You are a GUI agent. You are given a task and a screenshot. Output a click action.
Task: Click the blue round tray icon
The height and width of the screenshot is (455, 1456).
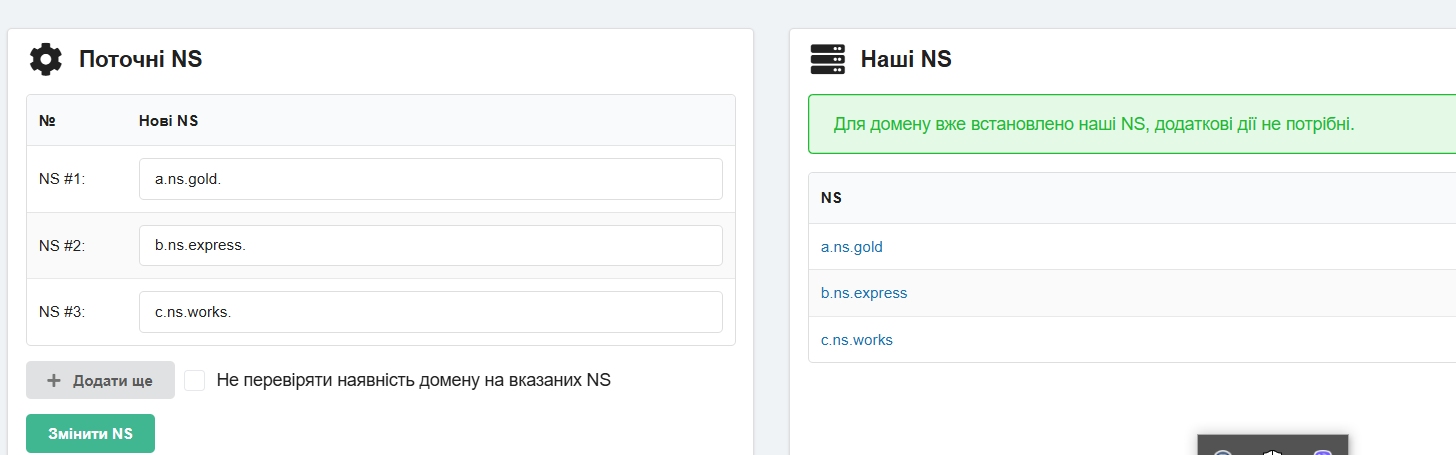pyautogui.click(x=1222, y=452)
